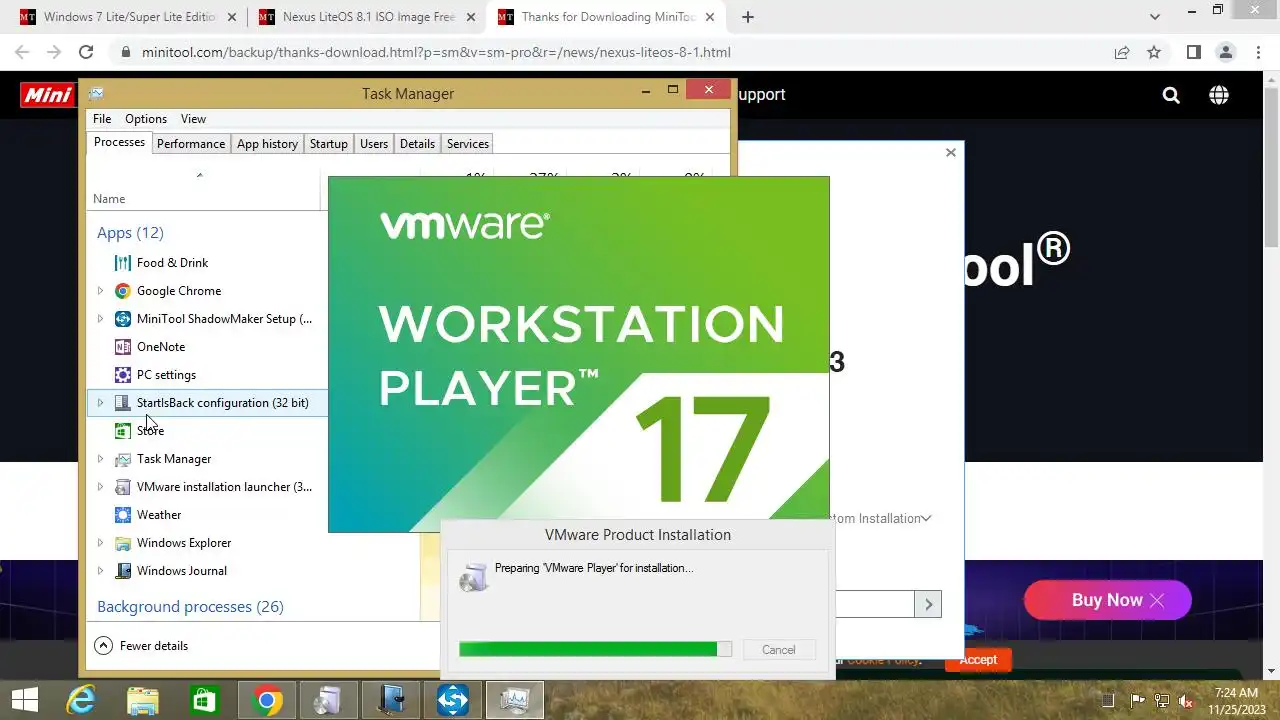Click the Task Manager taskbar icon
The image size is (1280, 720).
tap(514, 700)
